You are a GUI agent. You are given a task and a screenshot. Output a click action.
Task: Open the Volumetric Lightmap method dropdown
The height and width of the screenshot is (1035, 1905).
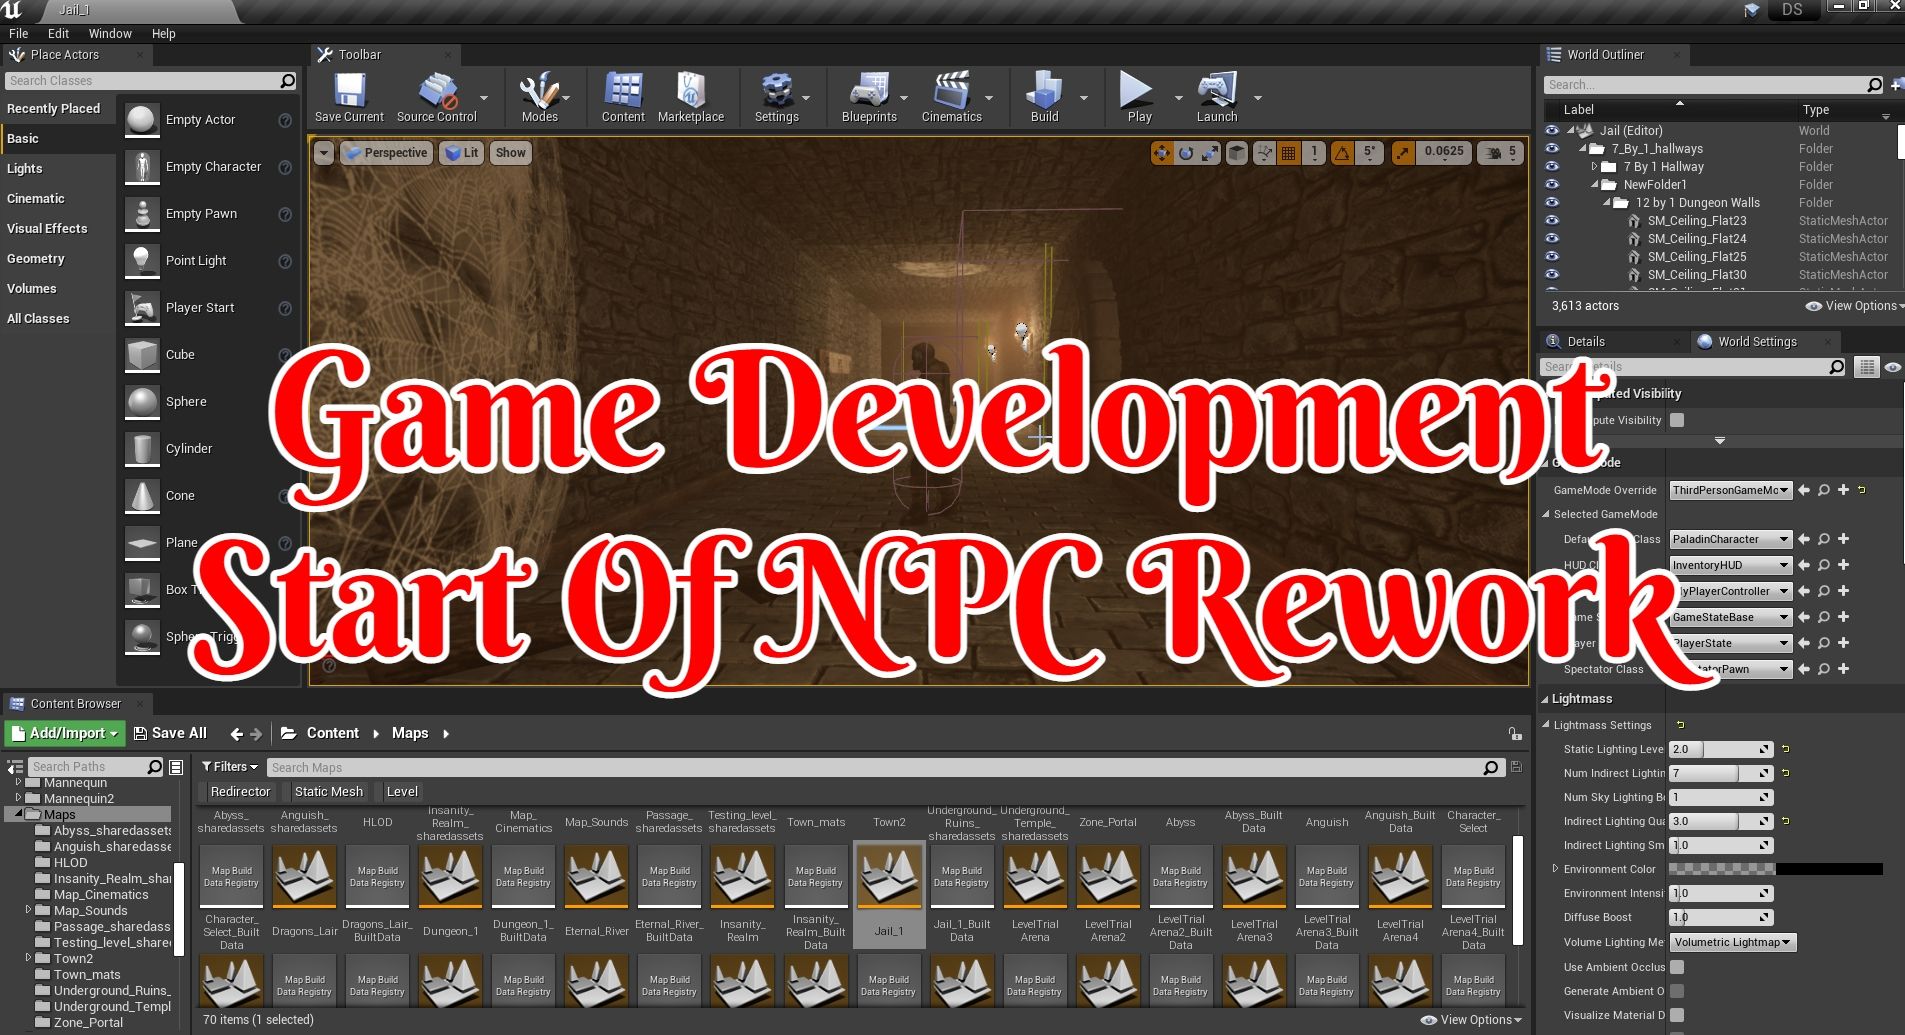(1732, 942)
